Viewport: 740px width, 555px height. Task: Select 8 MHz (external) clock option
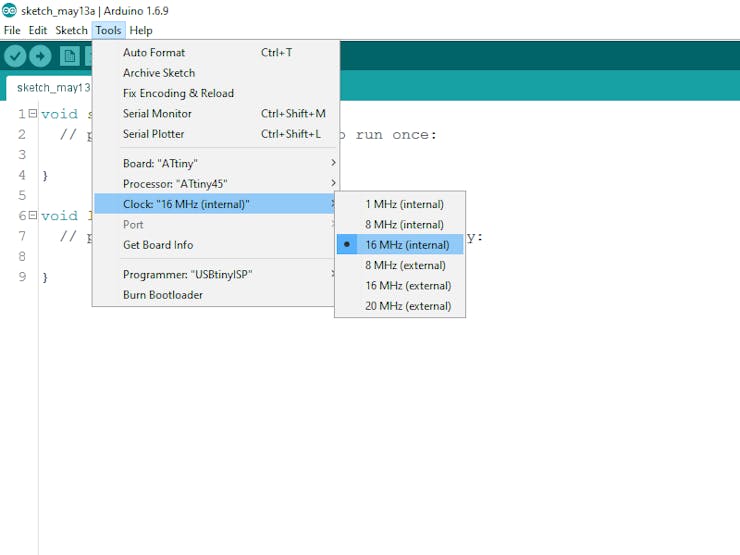400,265
